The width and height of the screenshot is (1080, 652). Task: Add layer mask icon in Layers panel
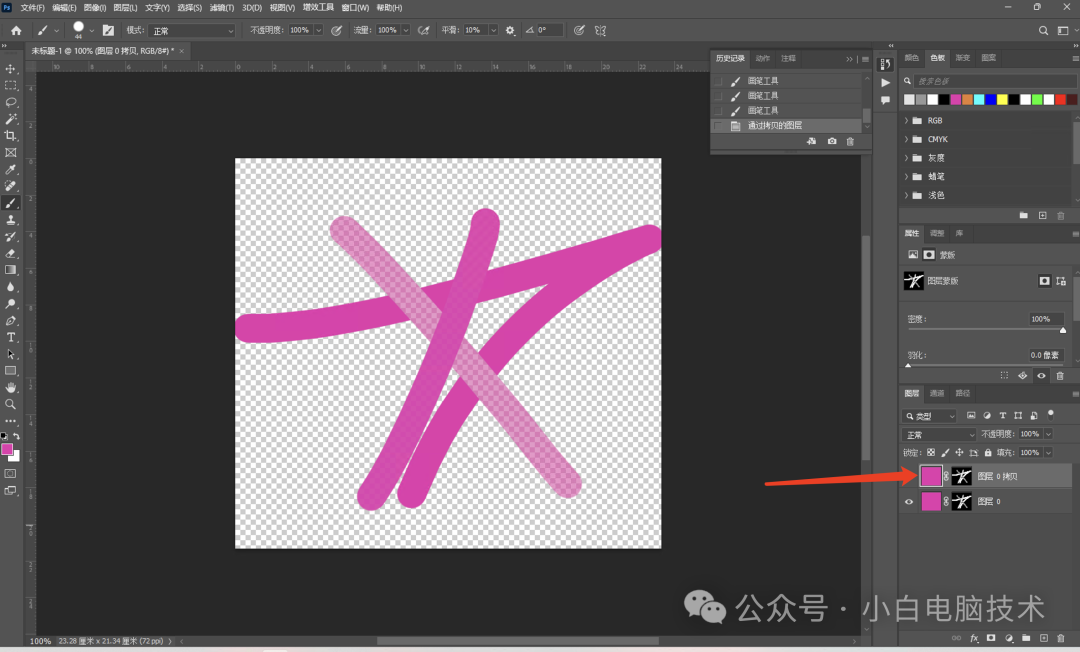[x=991, y=638]
